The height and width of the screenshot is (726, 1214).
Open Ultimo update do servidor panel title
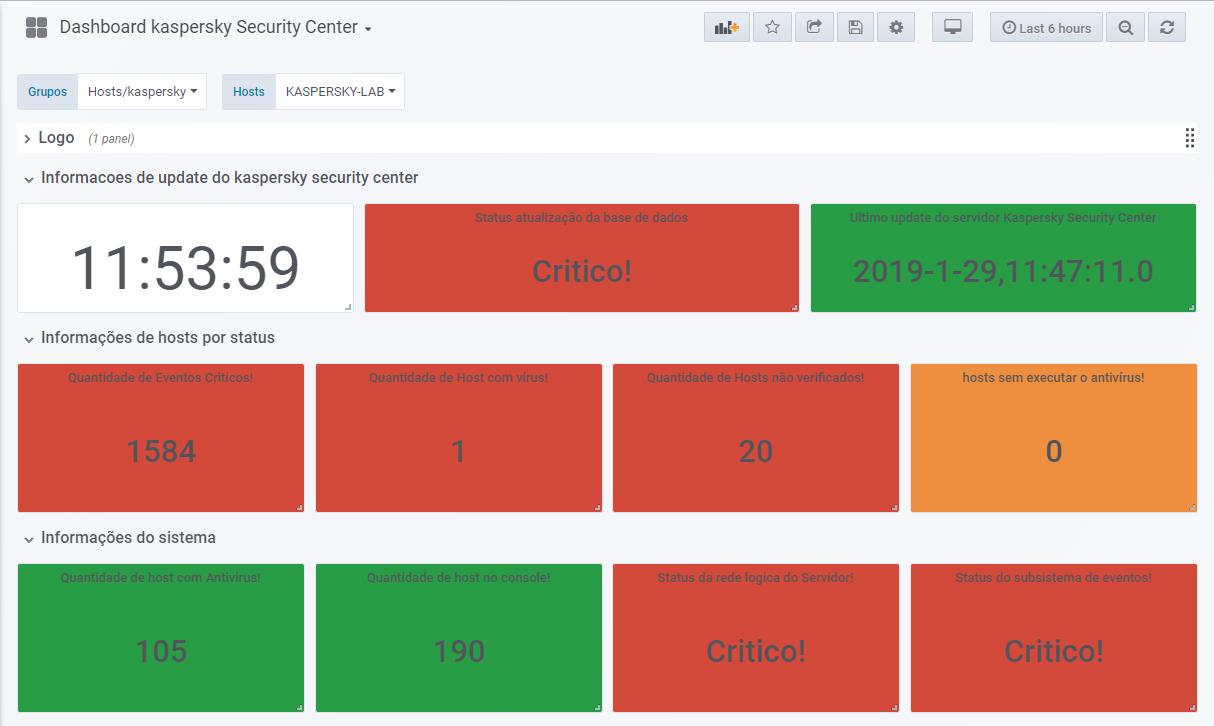pyautogui.click(x=1003, y=217)
